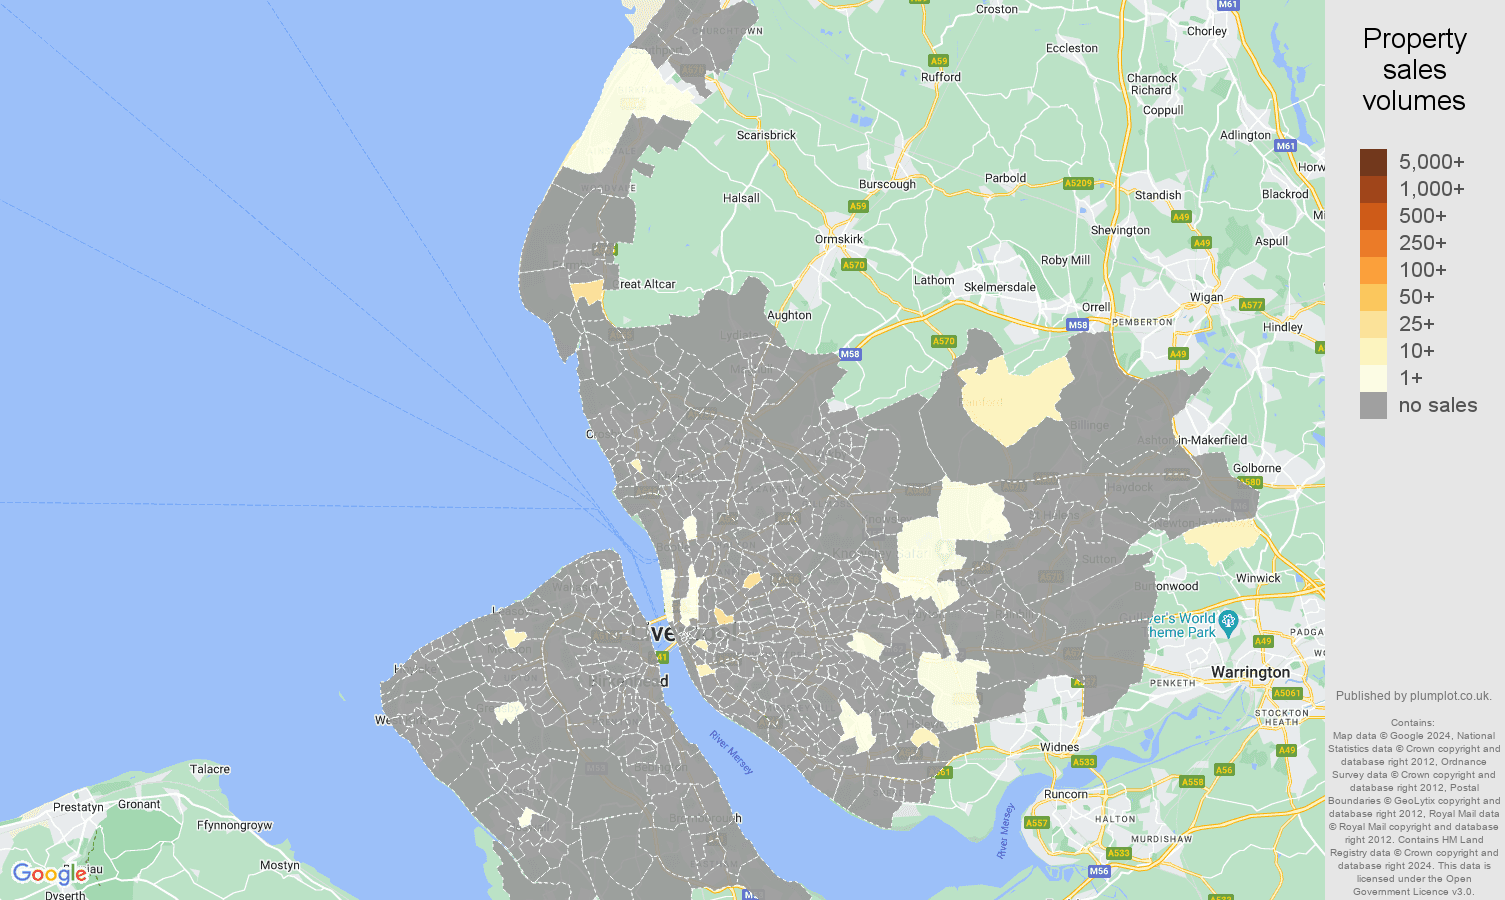This screenshot has height=900, width=1505.
Task: Click the Lathom village label
Action: (934, 280)
